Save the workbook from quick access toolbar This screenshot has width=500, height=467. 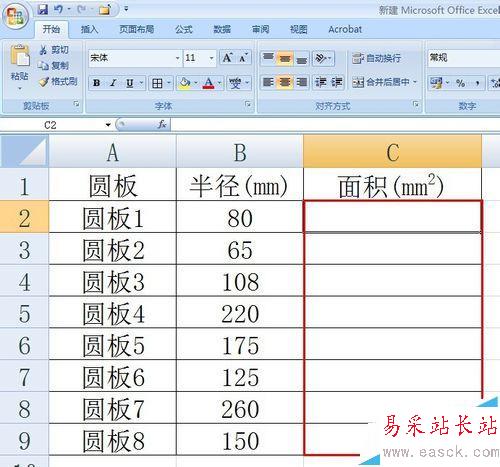click(x=43, y=9)
